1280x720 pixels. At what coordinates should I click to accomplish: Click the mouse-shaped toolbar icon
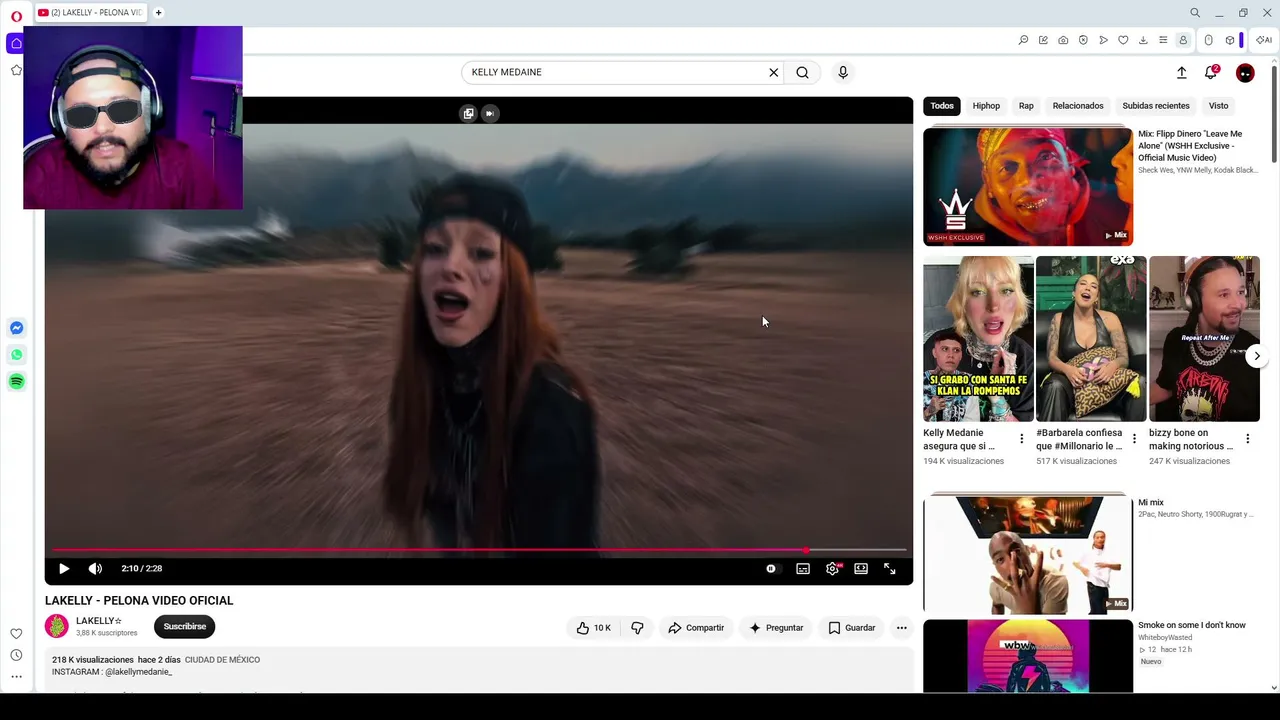[1208, 40]
